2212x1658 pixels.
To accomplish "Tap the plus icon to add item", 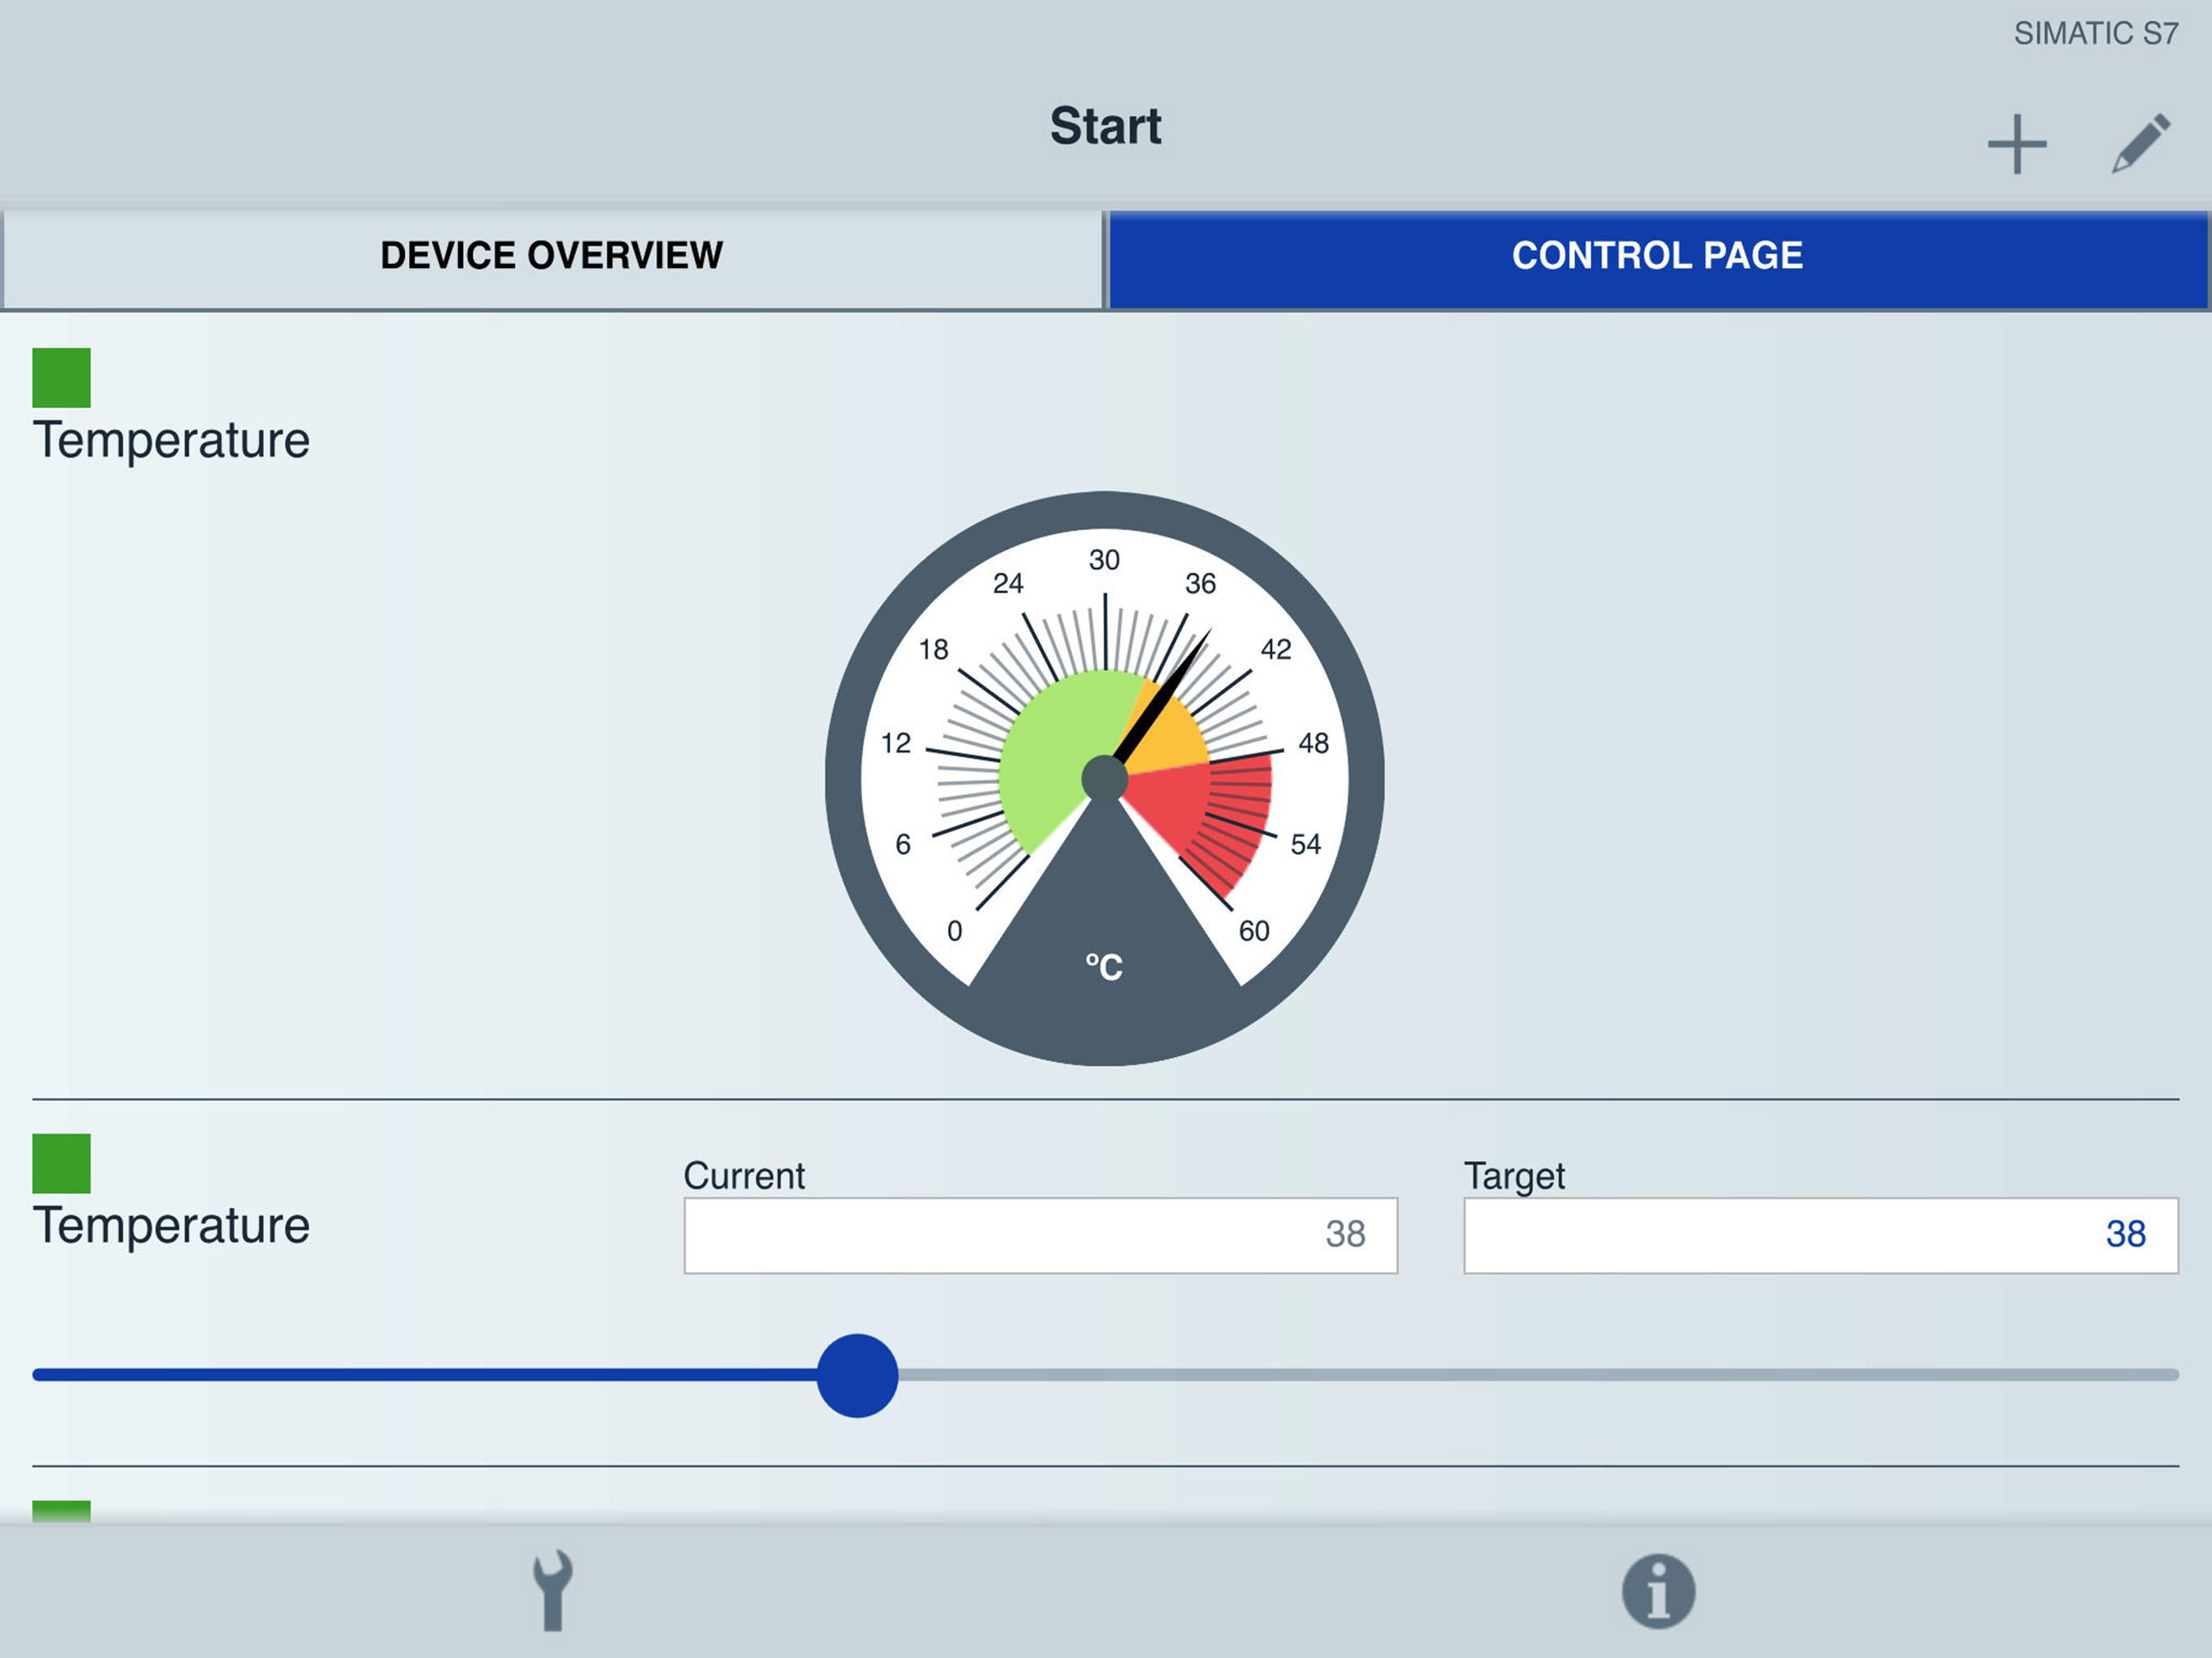I will (2016, 144).
